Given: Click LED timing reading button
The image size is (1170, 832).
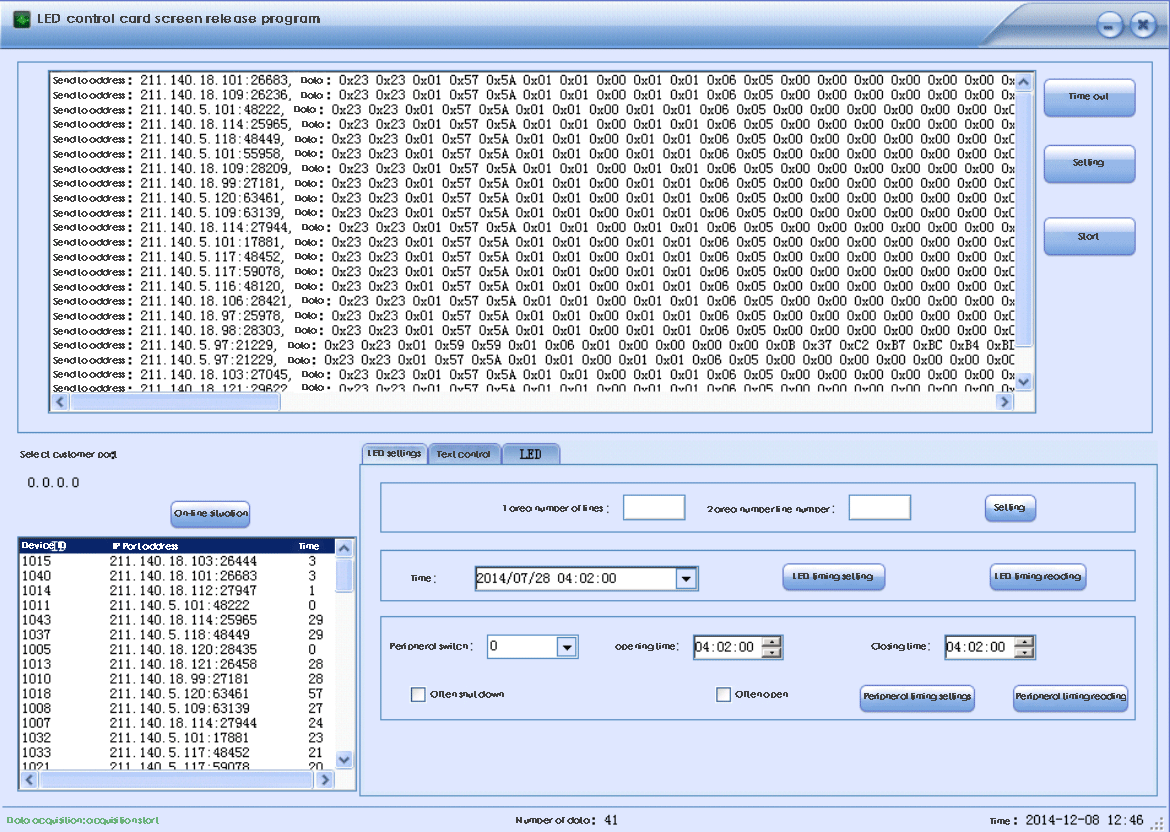Looking at the screenshot, I should [1037, 577].
